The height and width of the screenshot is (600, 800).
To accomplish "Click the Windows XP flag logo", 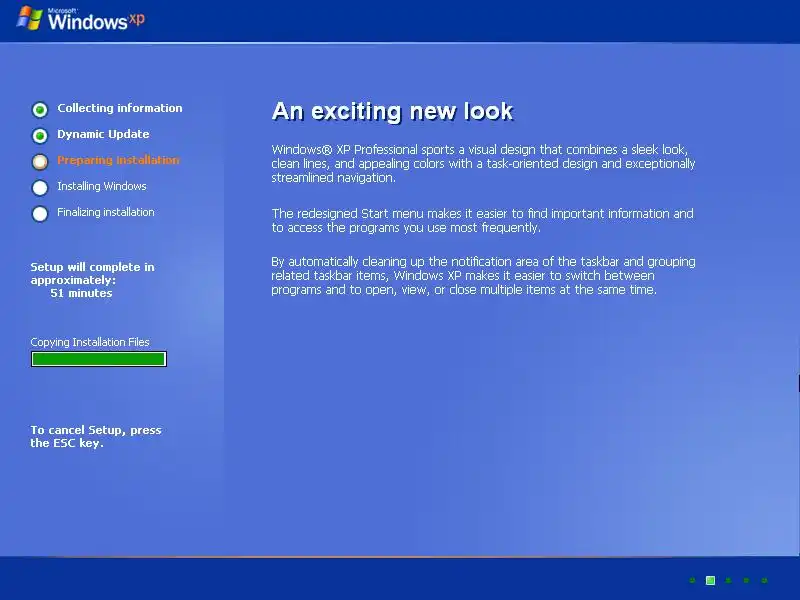I will [x=29, y=18].
